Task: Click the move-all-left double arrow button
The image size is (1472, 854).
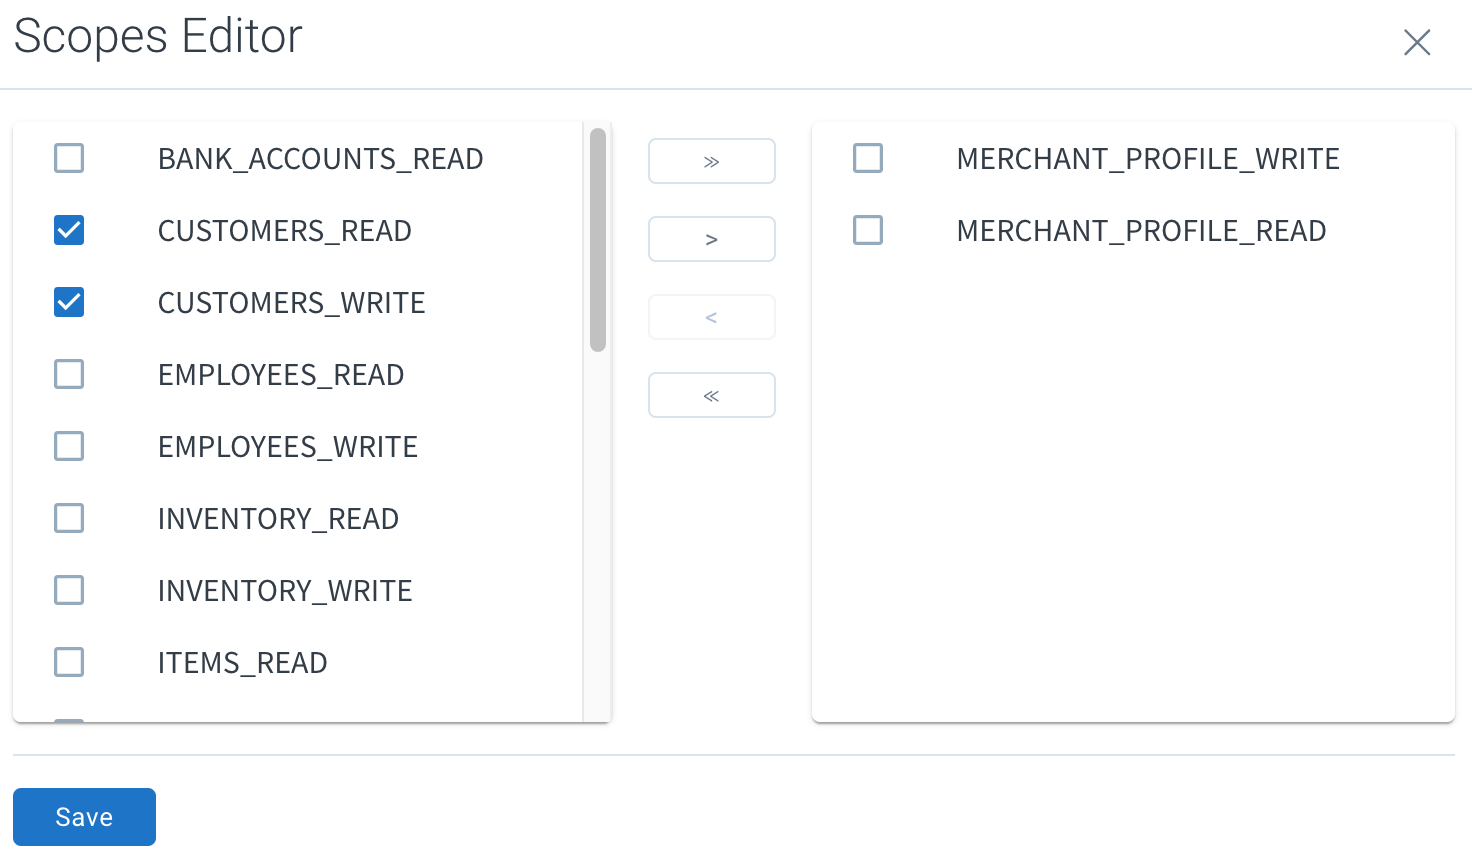Action: (x=711, y=395)
